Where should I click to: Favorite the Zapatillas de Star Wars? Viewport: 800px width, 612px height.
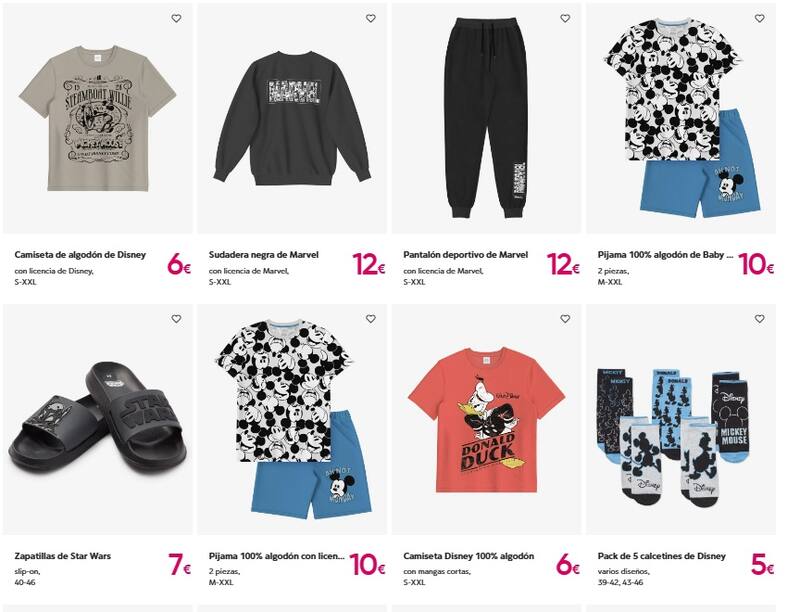pyautogui.click(x=176, y=319)
